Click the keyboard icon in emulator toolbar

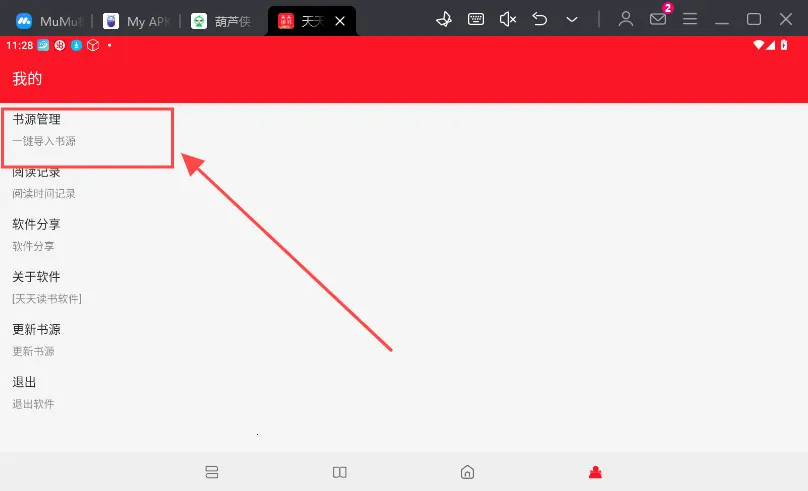coord(477,19)
